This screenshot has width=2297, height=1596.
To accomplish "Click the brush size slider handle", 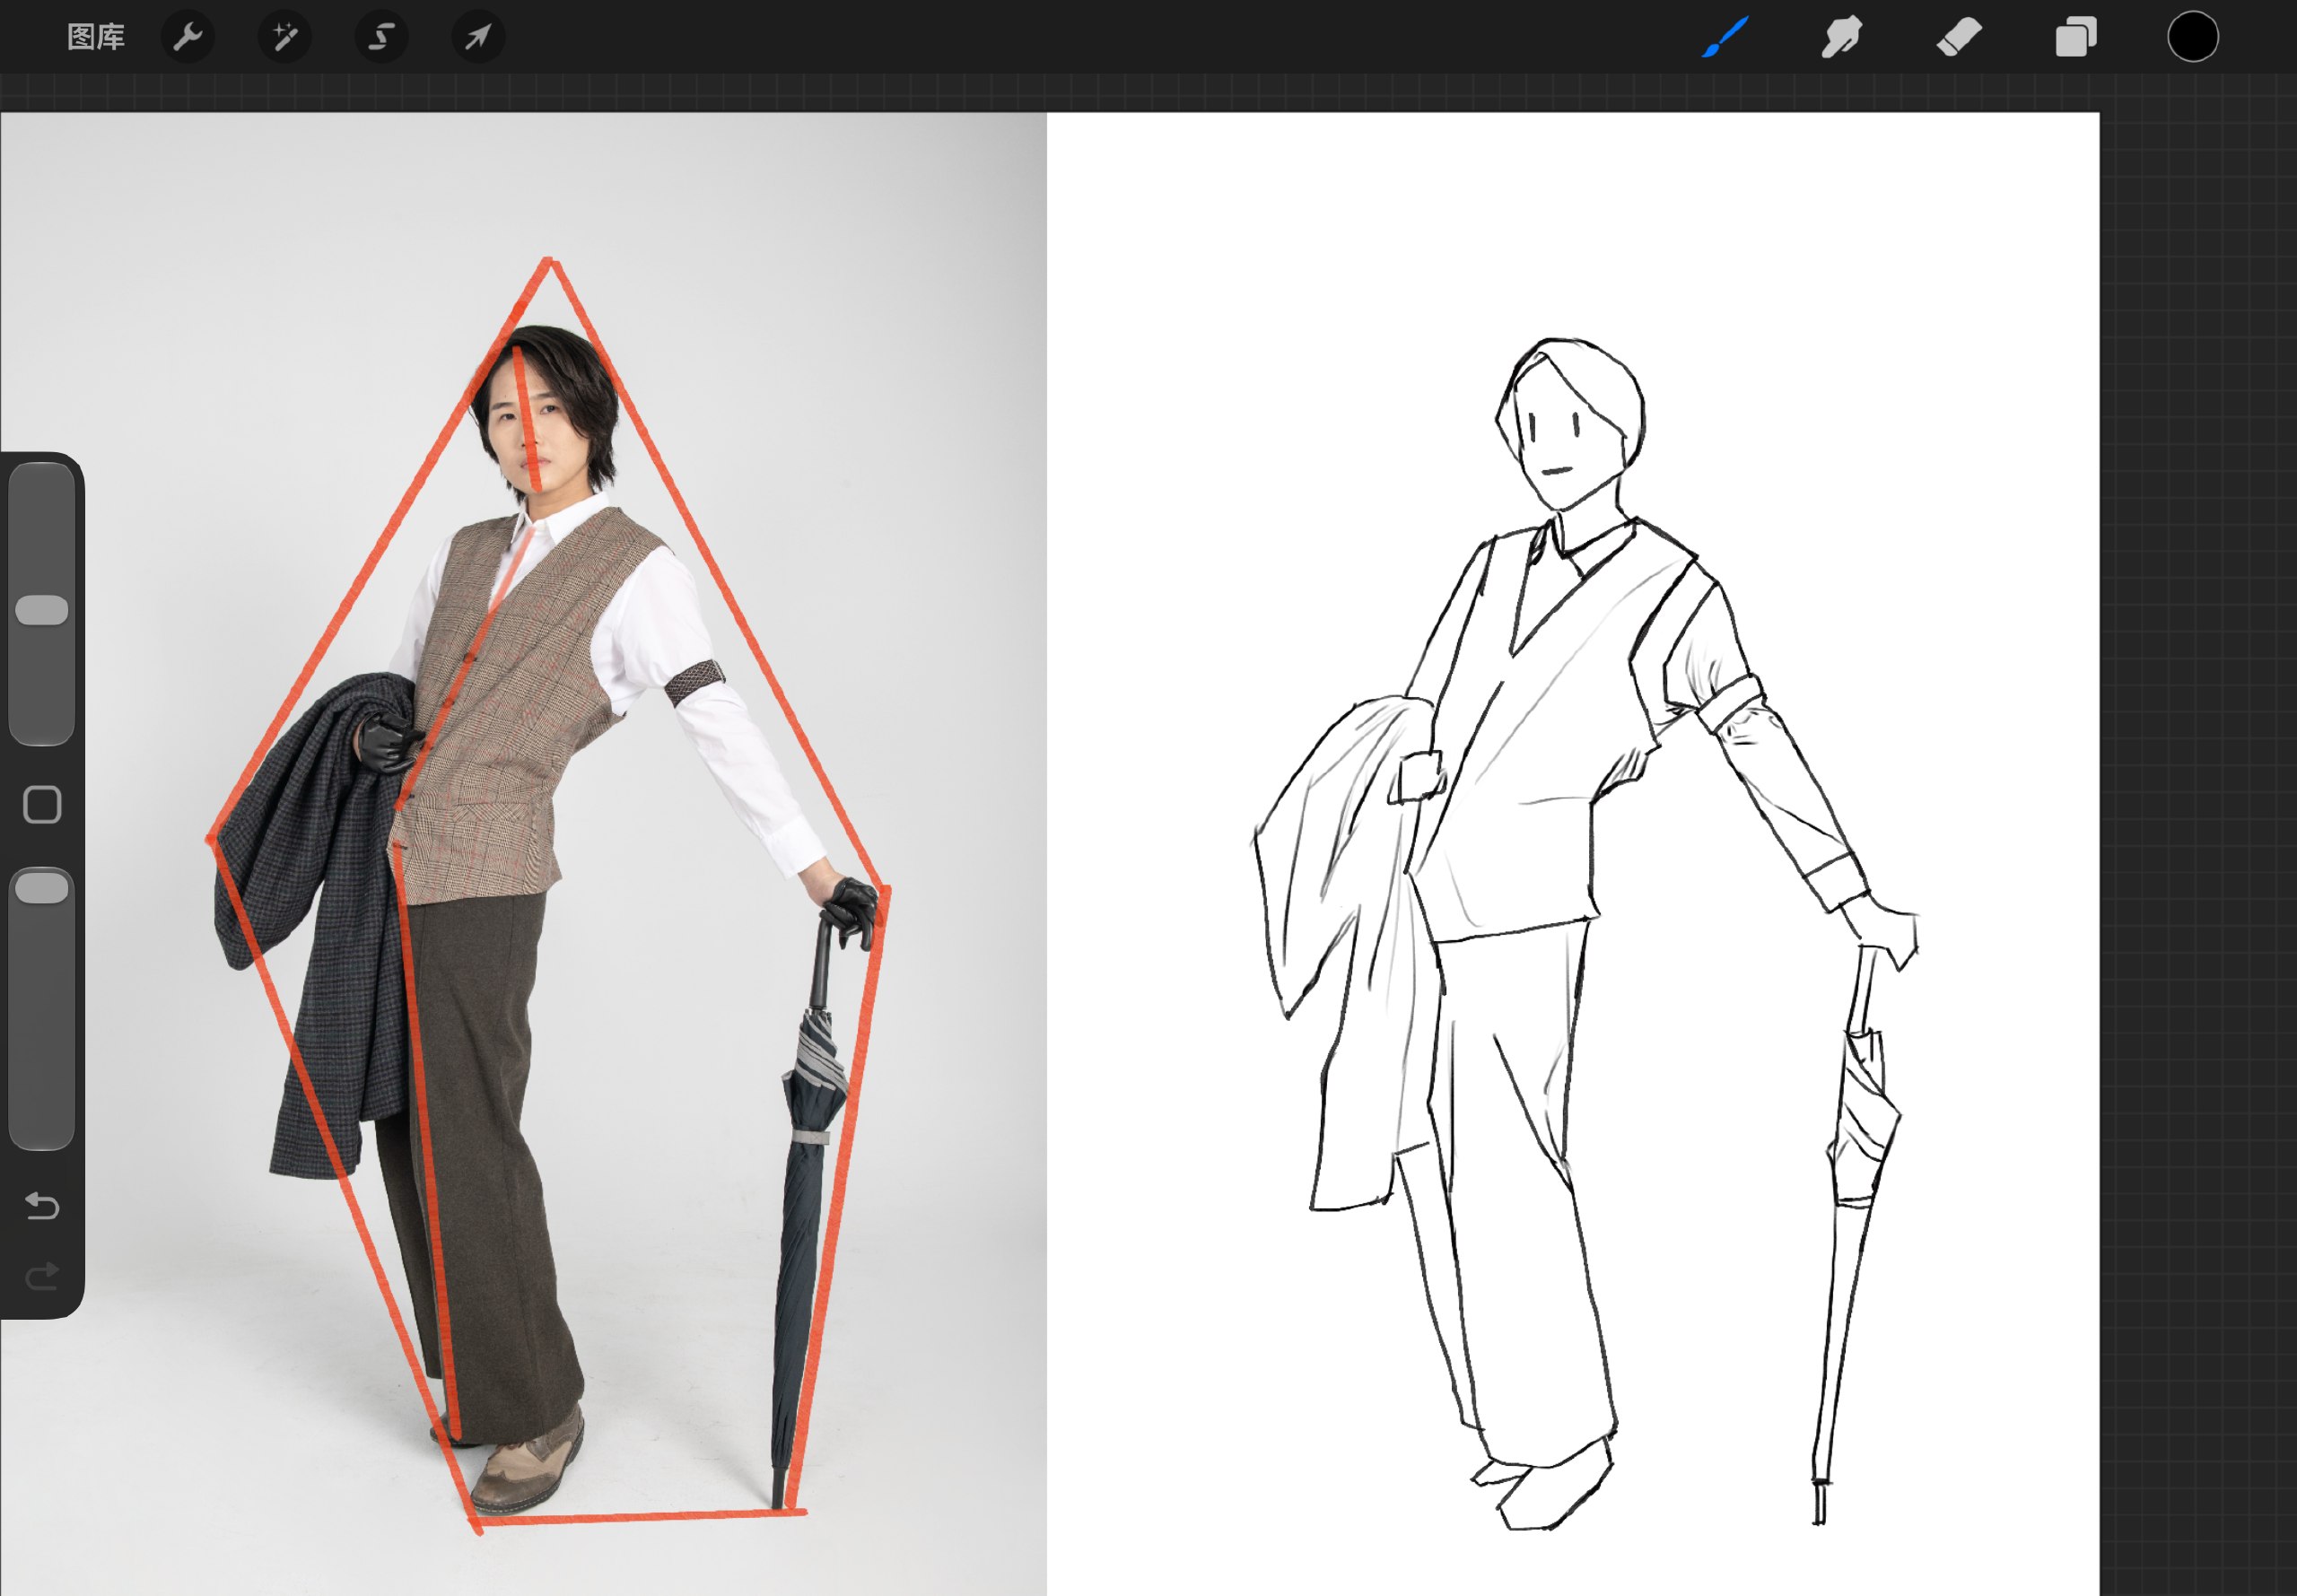I will point(42,610).
